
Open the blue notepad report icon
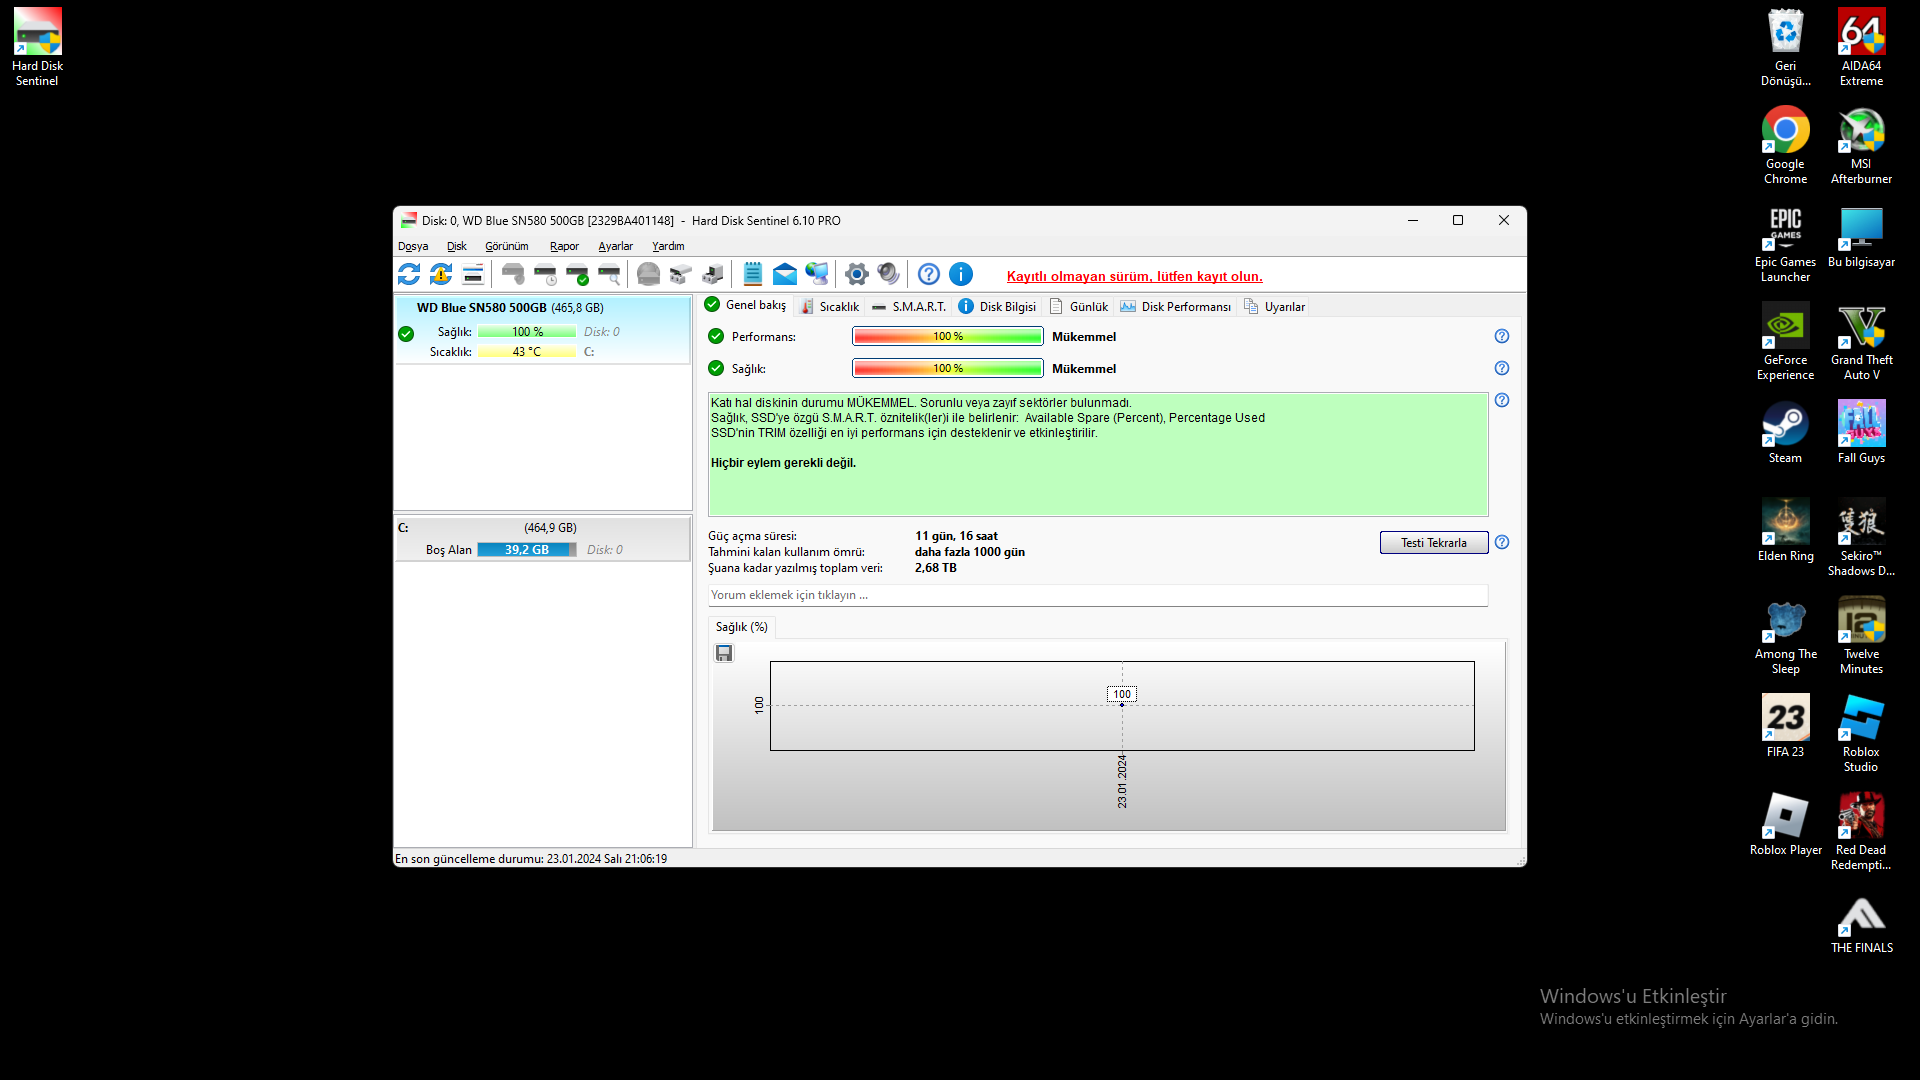tap(753, 274)
